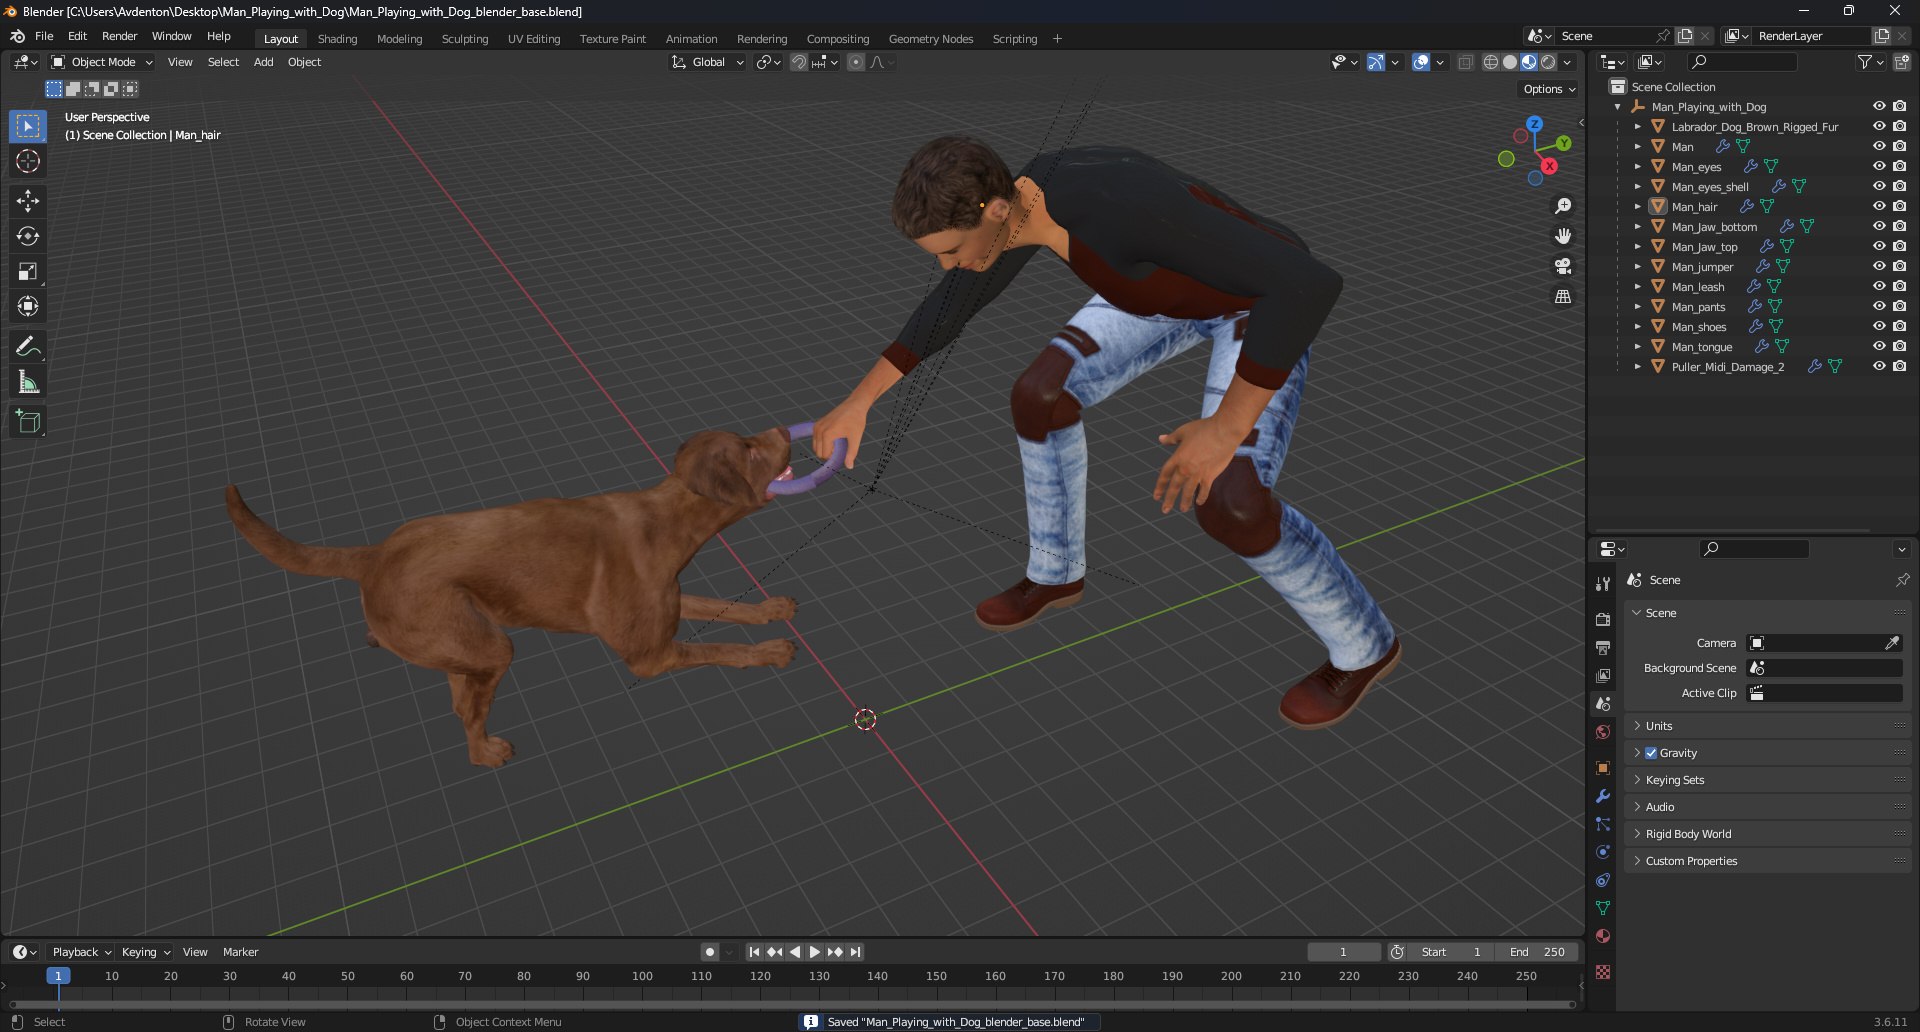Switch to the Shading workspace tab
This screenshot has width=1920, height=1032.
(337, 39)
